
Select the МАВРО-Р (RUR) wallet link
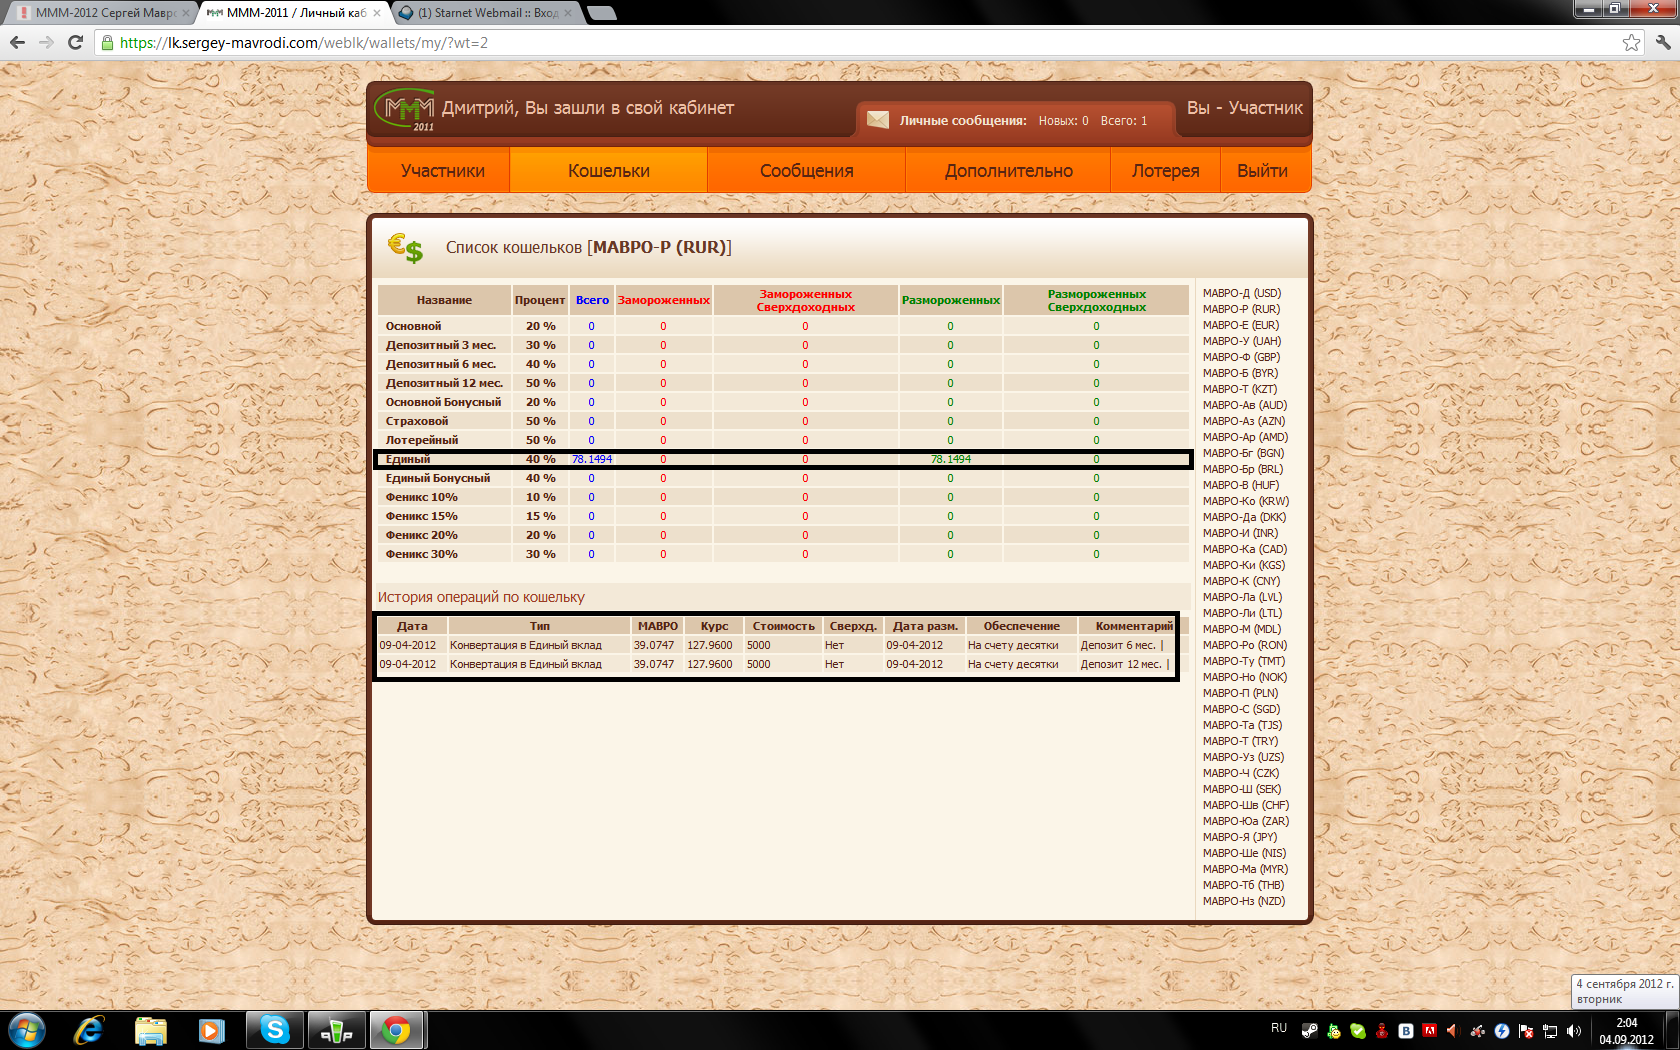click(x=1241, y=309)
